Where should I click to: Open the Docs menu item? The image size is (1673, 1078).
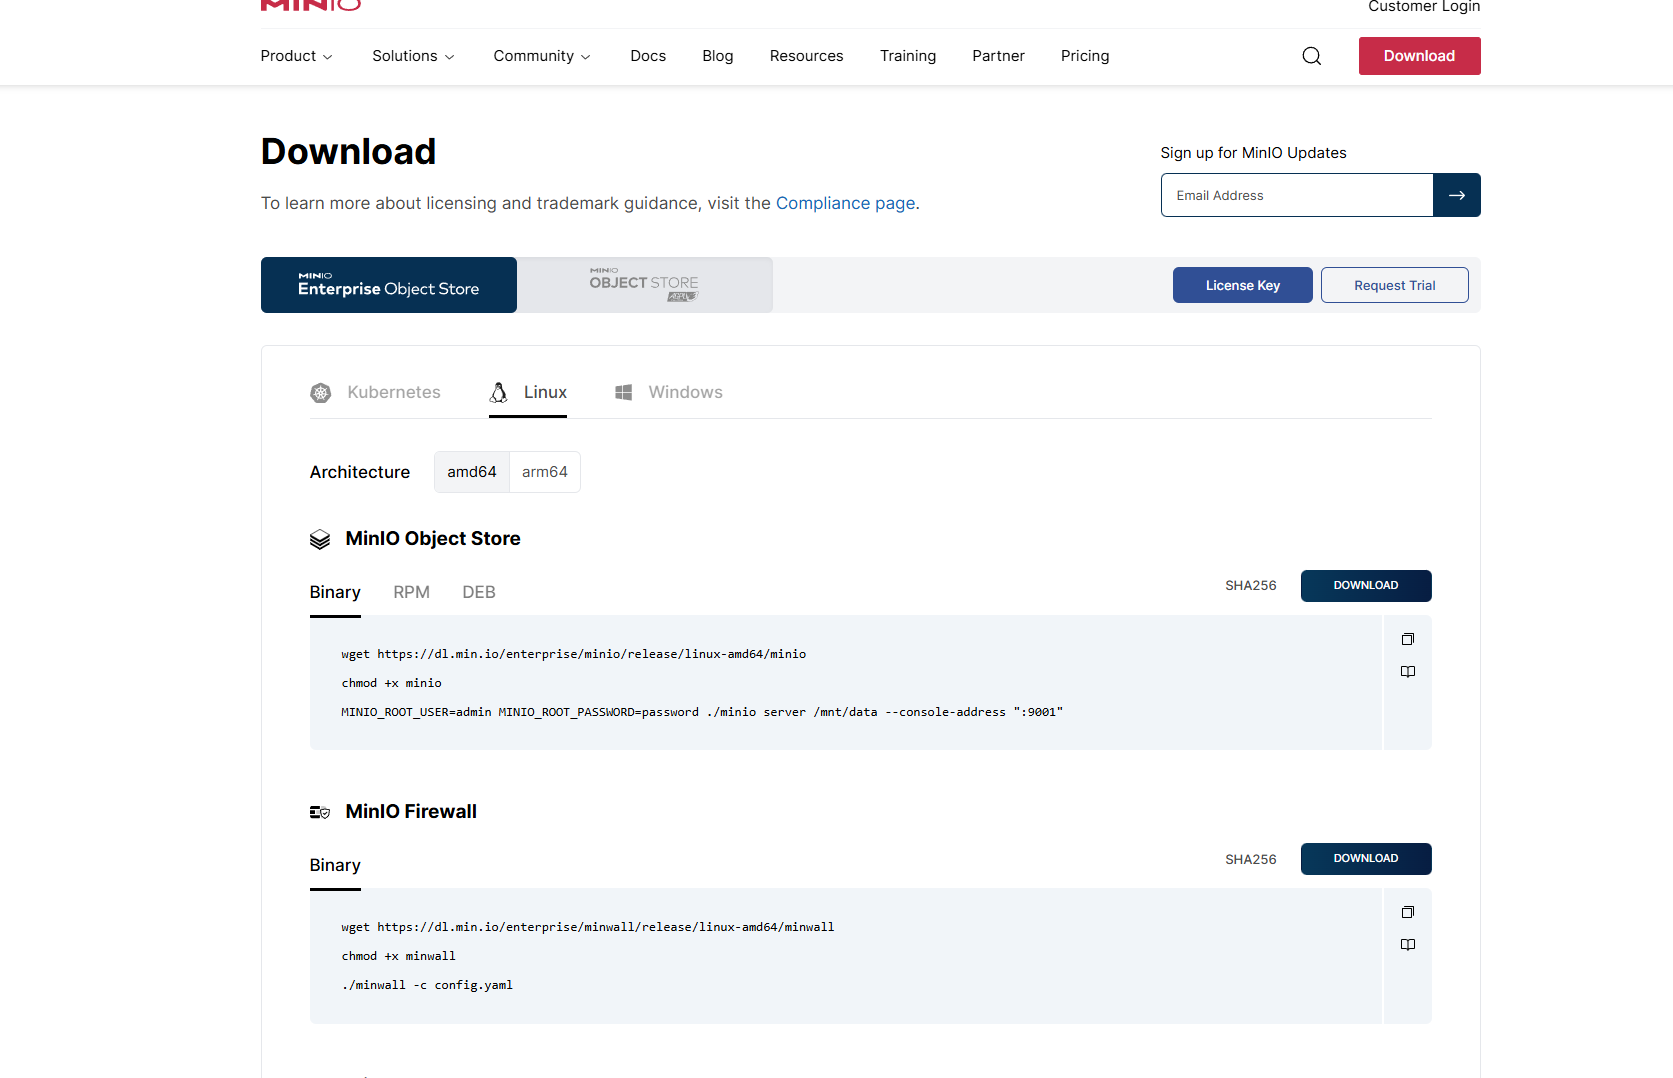pyautogui.click(x=648, y=56)
